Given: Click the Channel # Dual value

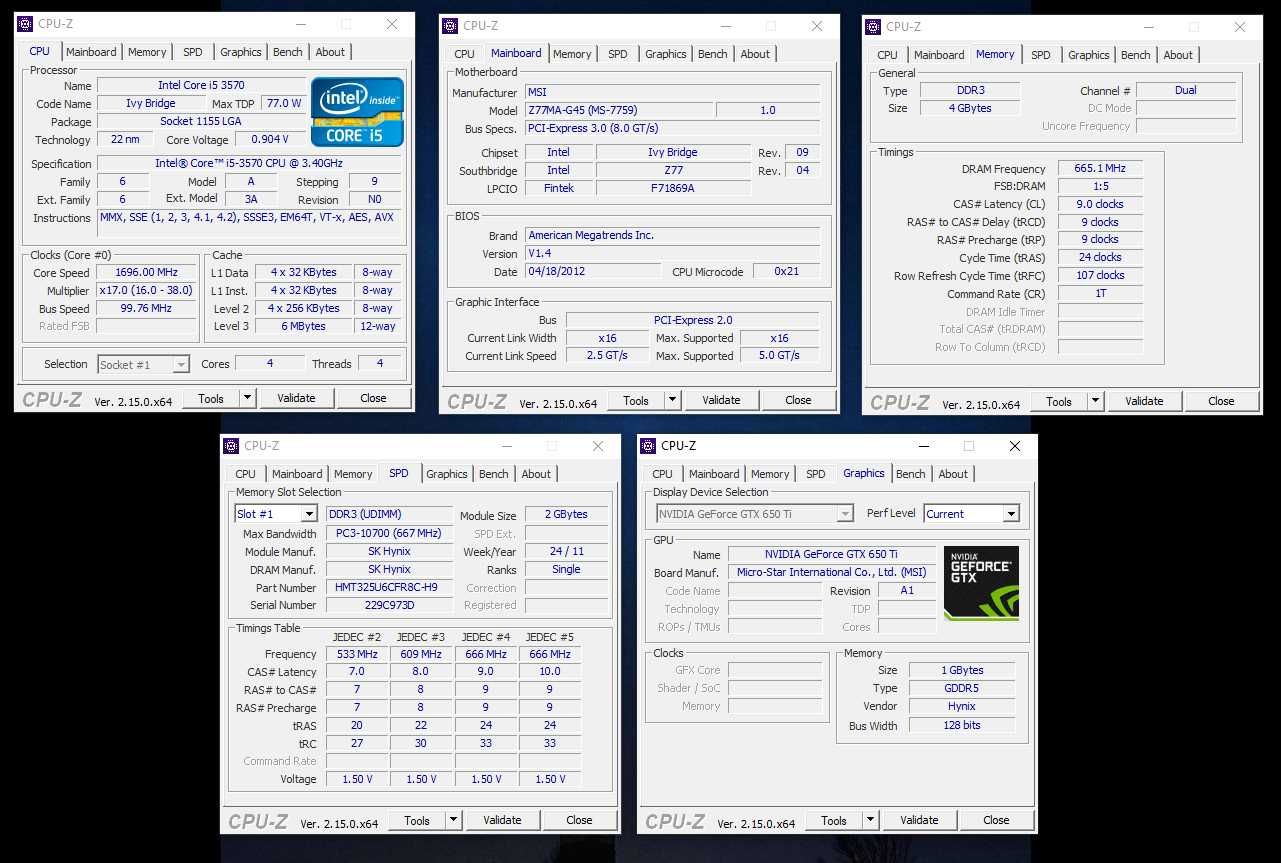Looking at the screenshot, I should coord(1186,90).
